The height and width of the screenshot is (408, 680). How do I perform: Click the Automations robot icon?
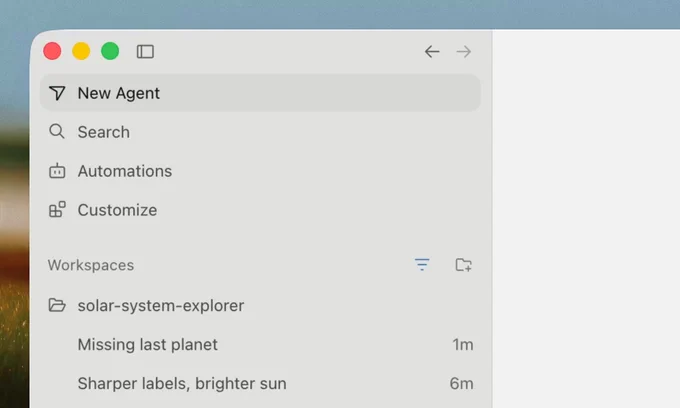[x=57, y=171]
